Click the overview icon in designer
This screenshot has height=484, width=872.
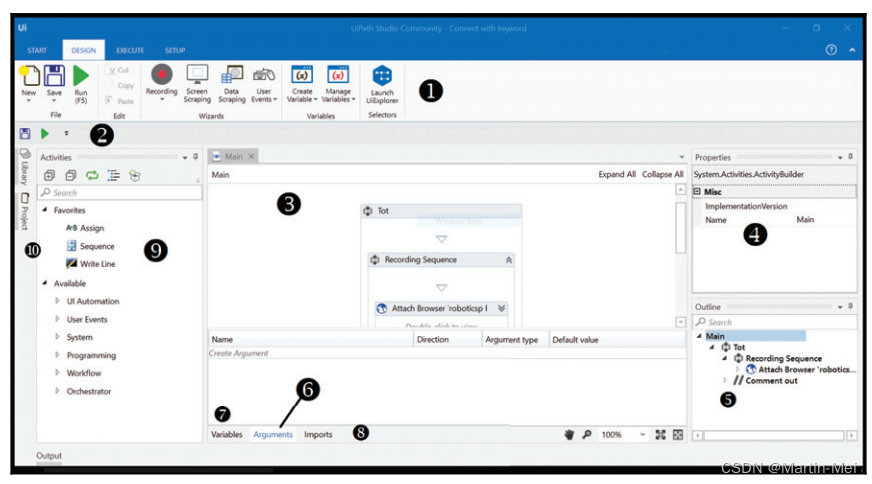pyautogui.click(x=678, y=434)
